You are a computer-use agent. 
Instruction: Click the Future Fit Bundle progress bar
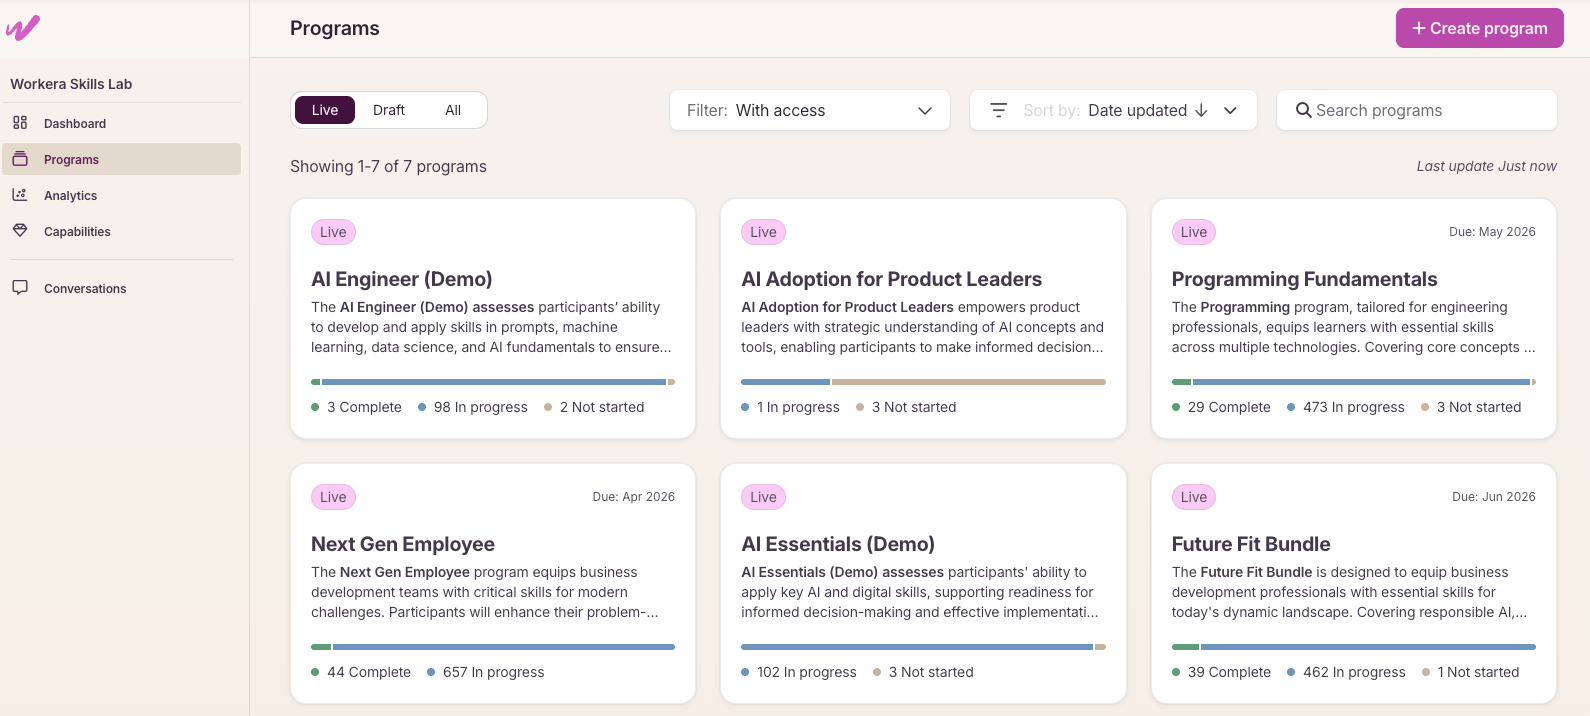(x=1354, y=647)
